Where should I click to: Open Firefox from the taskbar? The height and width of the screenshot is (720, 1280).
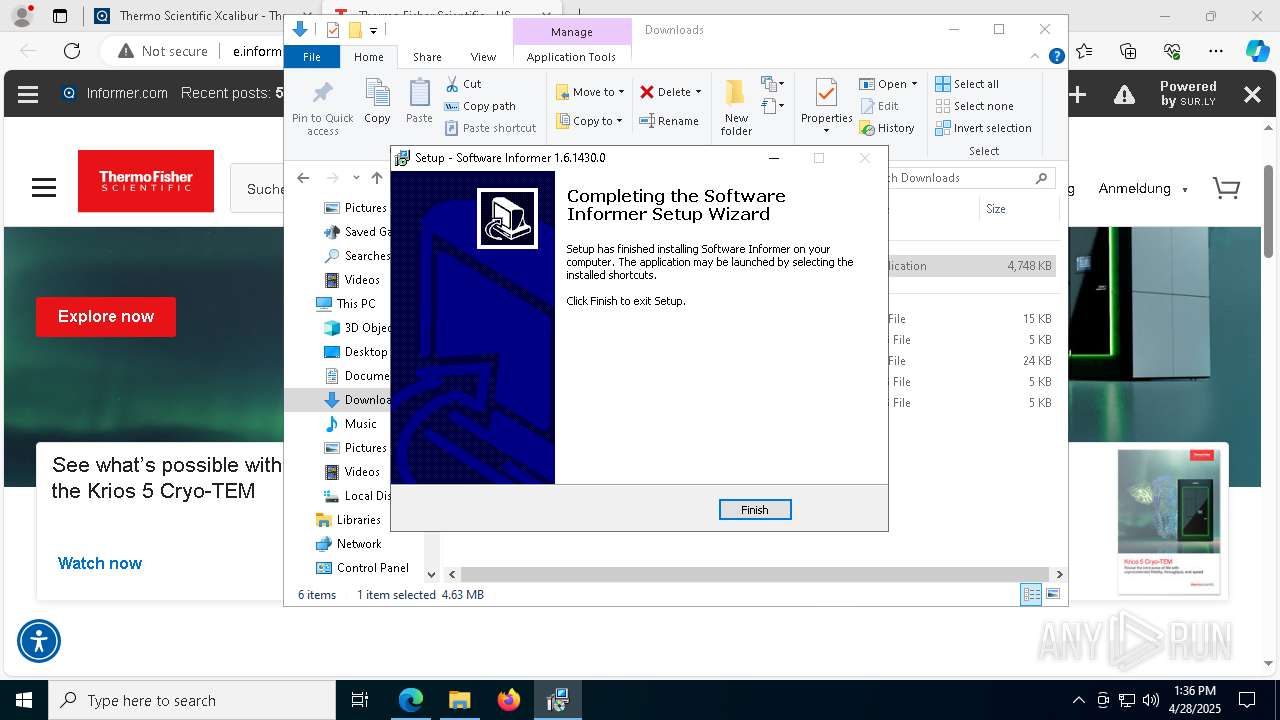[509, 700]
